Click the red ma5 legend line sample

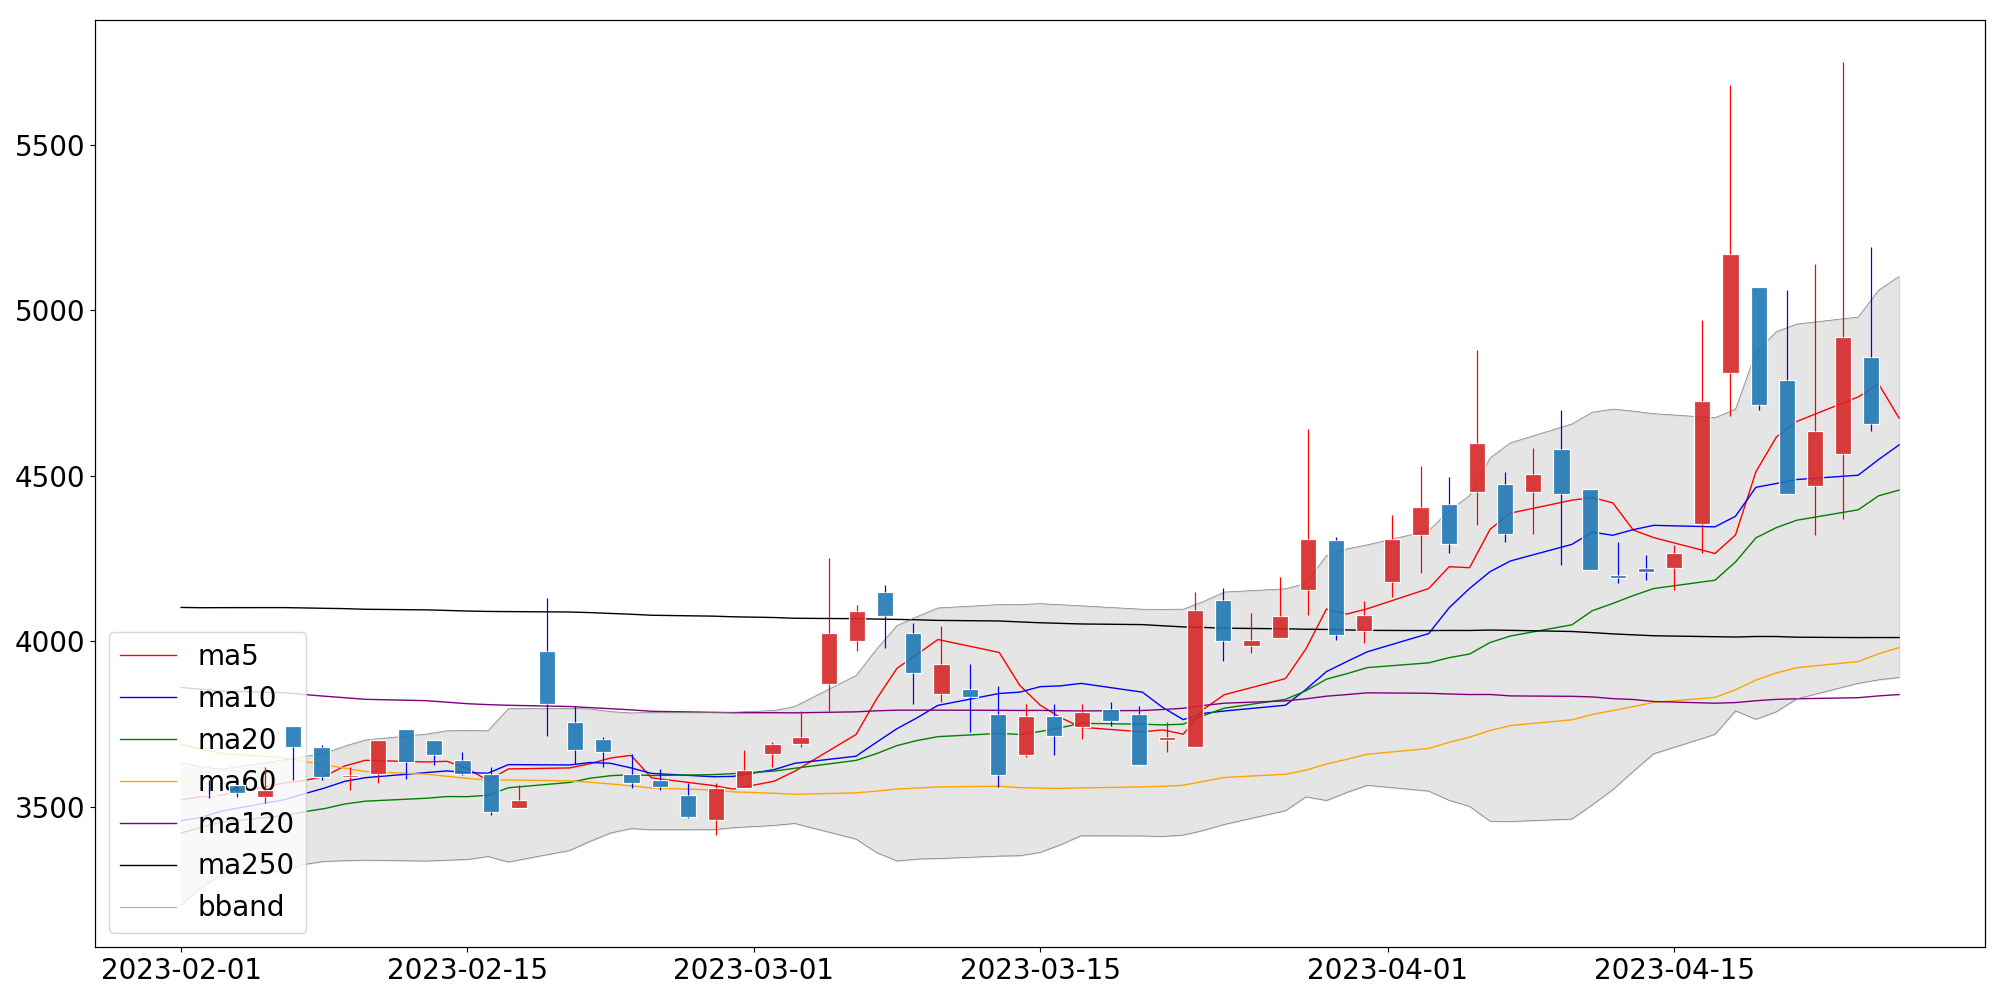(x=148, y=656)
